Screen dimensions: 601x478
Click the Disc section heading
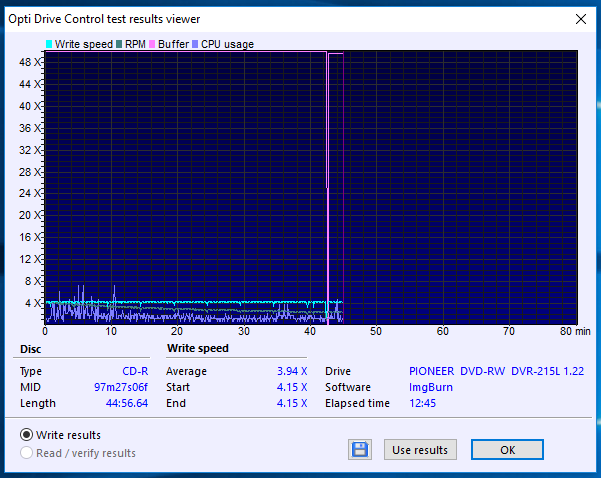31,349
